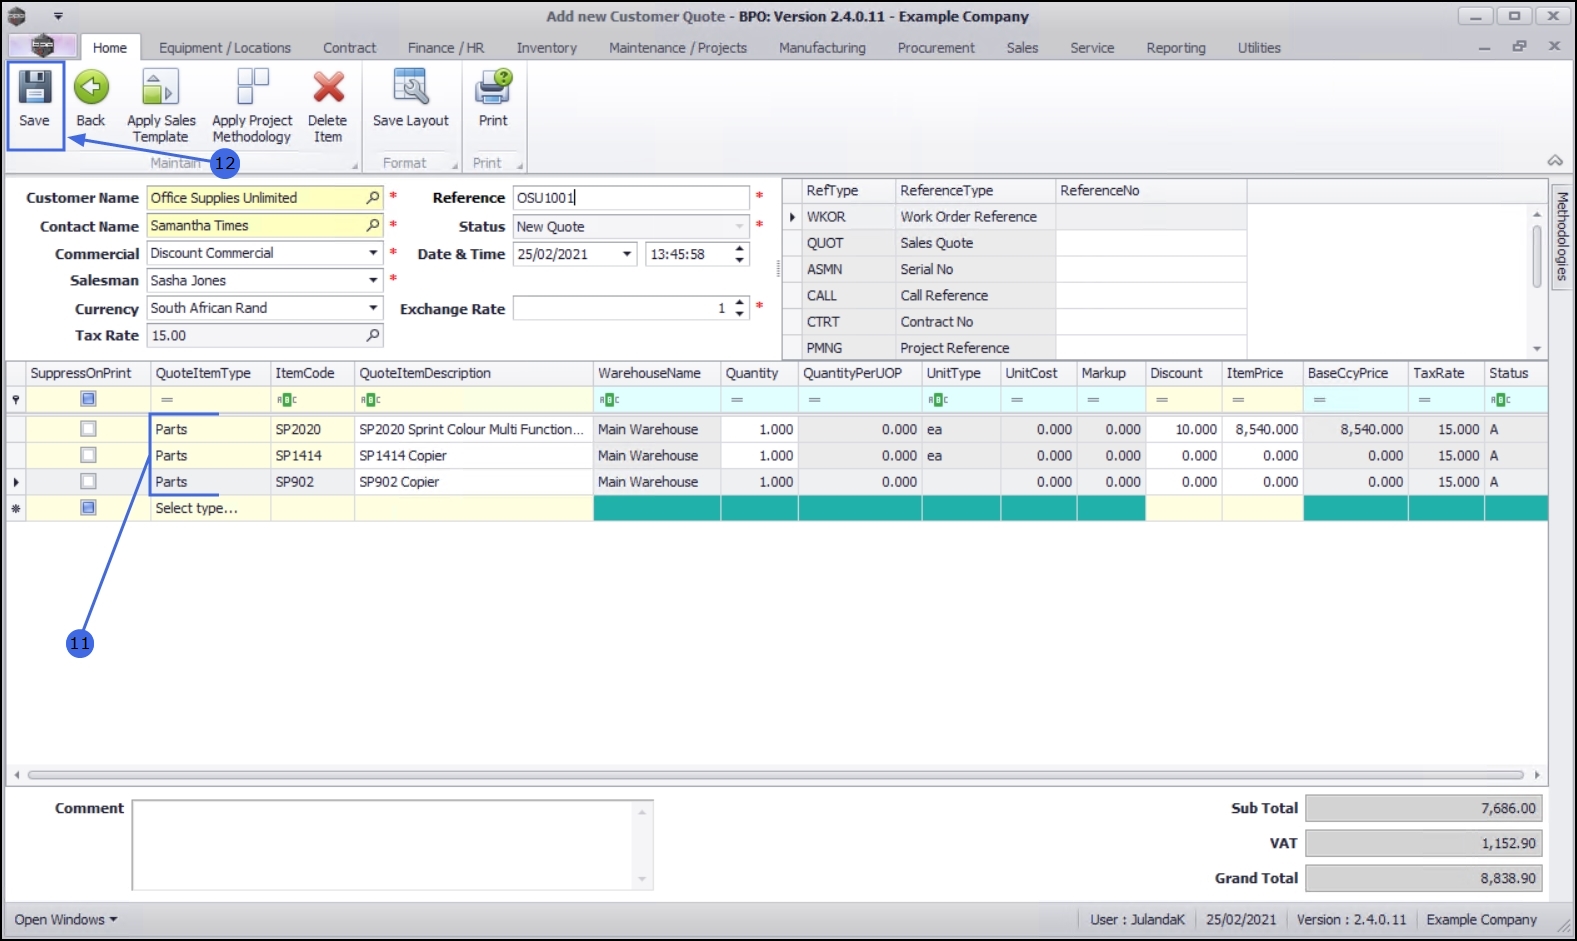Click Status column filter condition icon
Screen dimensions: 1577x941
click(1500, 400)
